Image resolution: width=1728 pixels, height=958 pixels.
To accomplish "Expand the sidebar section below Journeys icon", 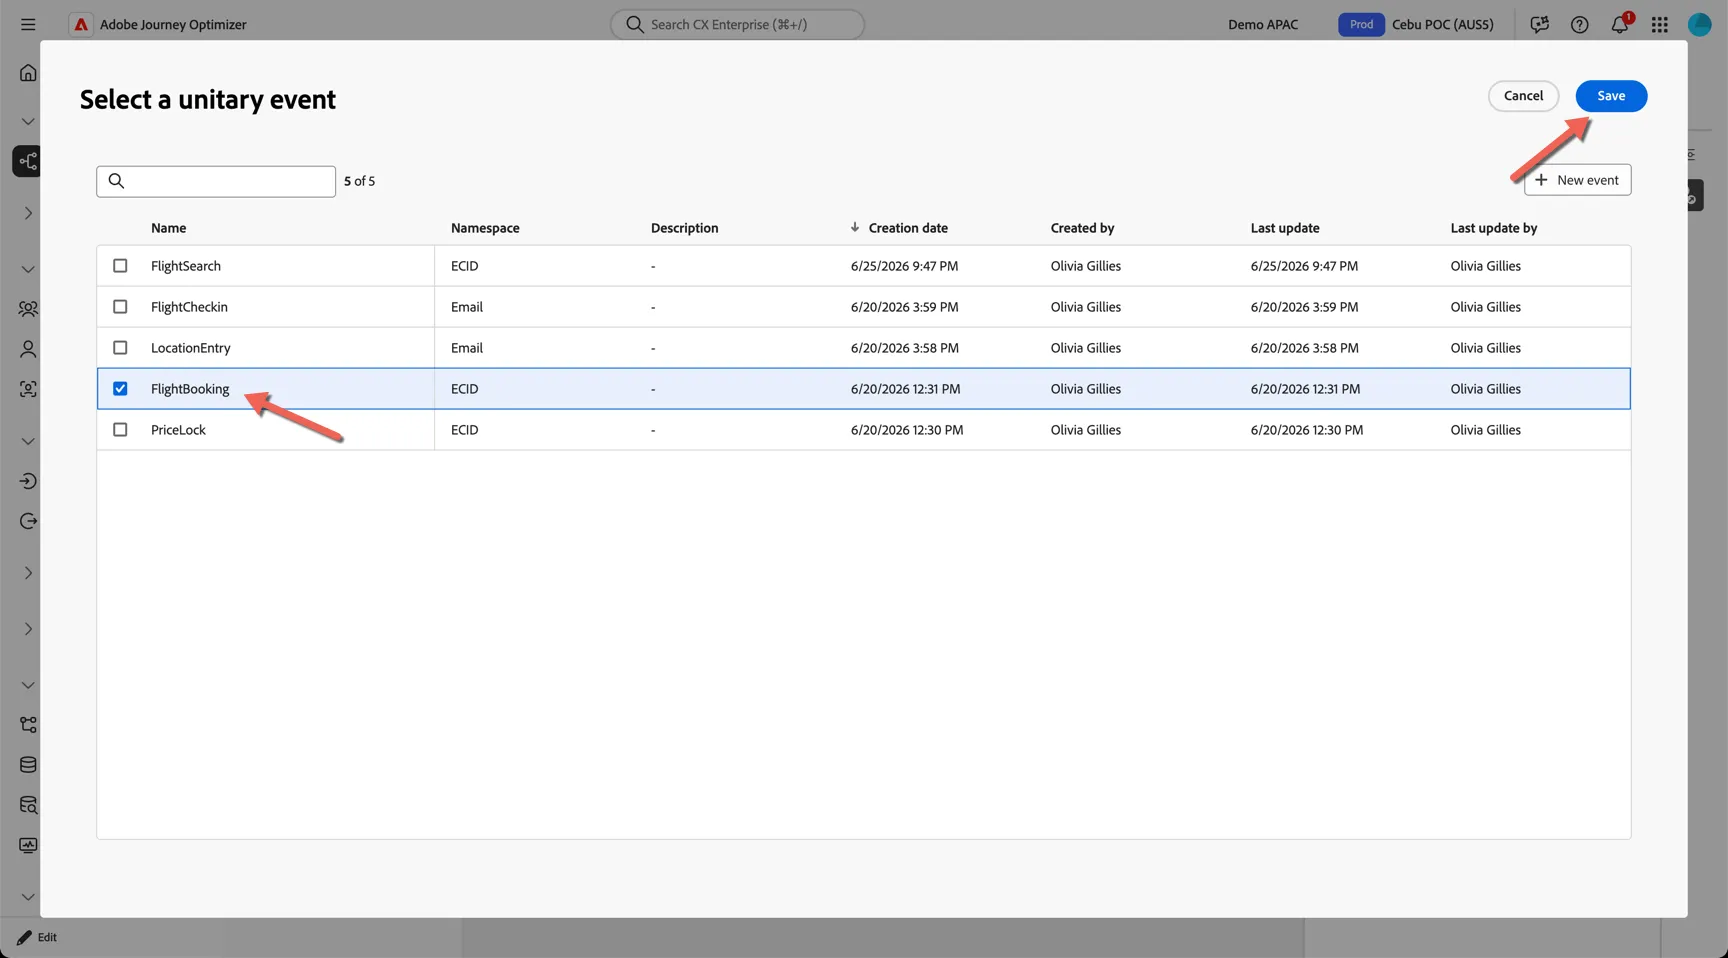I will pyautogui.click(x=28, y=213).
